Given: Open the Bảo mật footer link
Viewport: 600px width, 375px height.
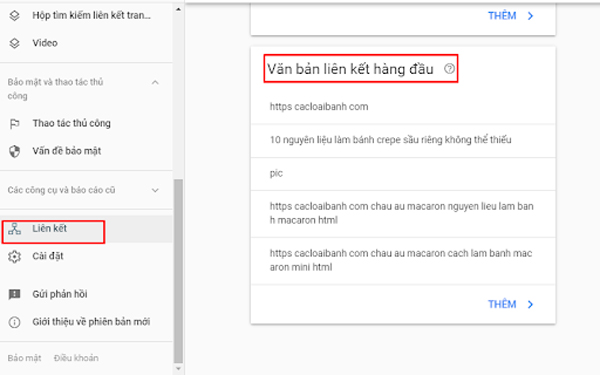Looking at the screenshot, I should 24,358.
